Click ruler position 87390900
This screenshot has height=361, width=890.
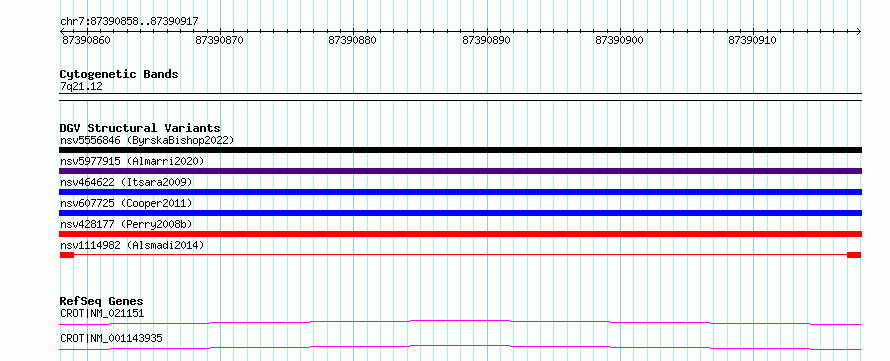[620, 40]
